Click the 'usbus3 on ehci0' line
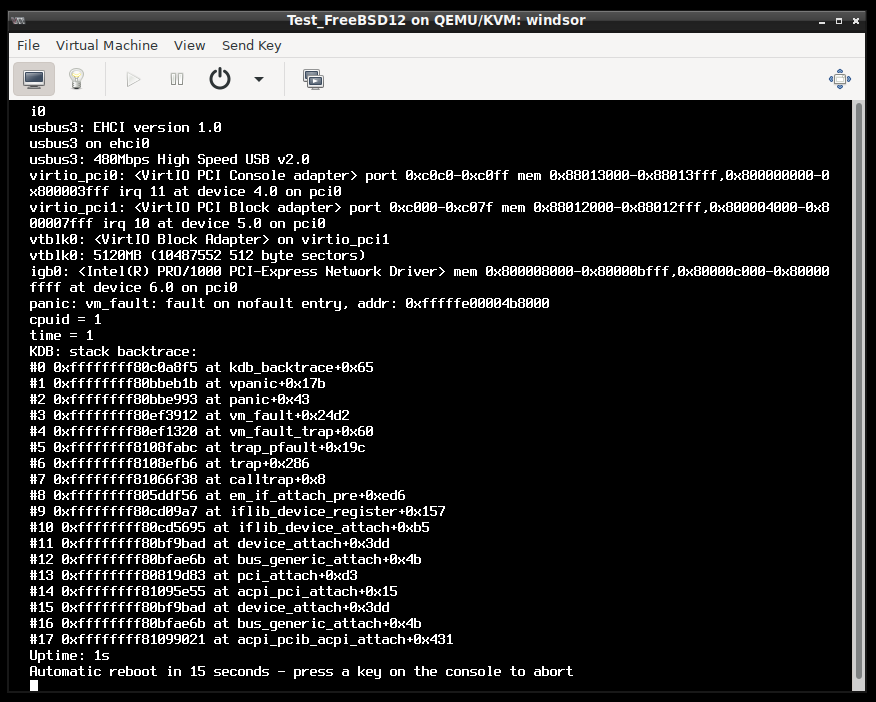The width and height of the screenshot is (876, 702). pos(89,144)
